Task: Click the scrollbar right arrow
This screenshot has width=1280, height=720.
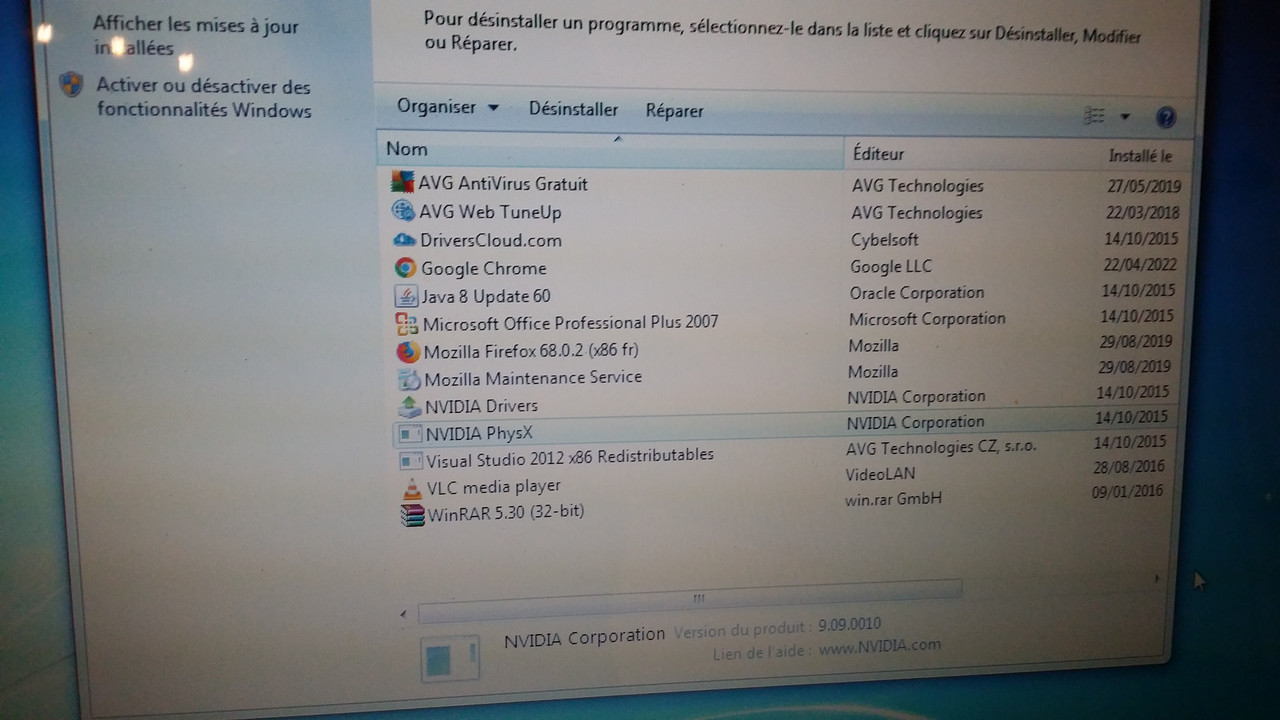Action: click(x=1156, y=578)
